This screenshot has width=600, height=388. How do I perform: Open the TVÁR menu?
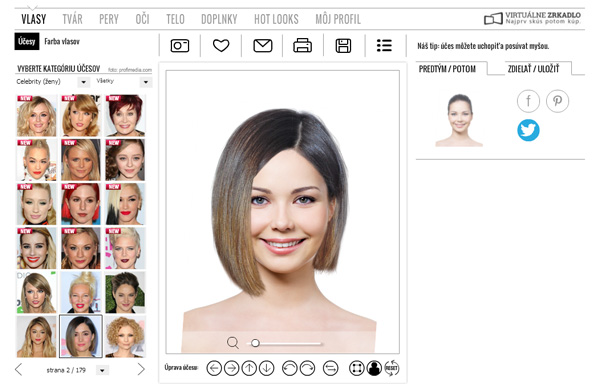coord(72,19)
